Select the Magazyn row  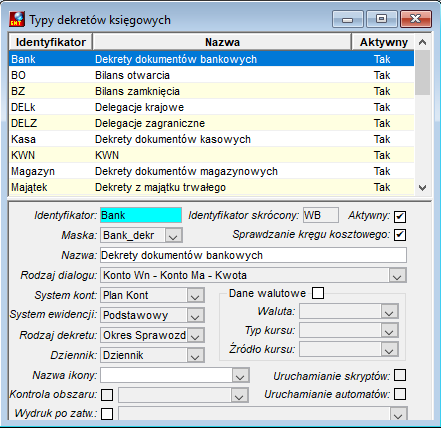(x=211, y=171)
